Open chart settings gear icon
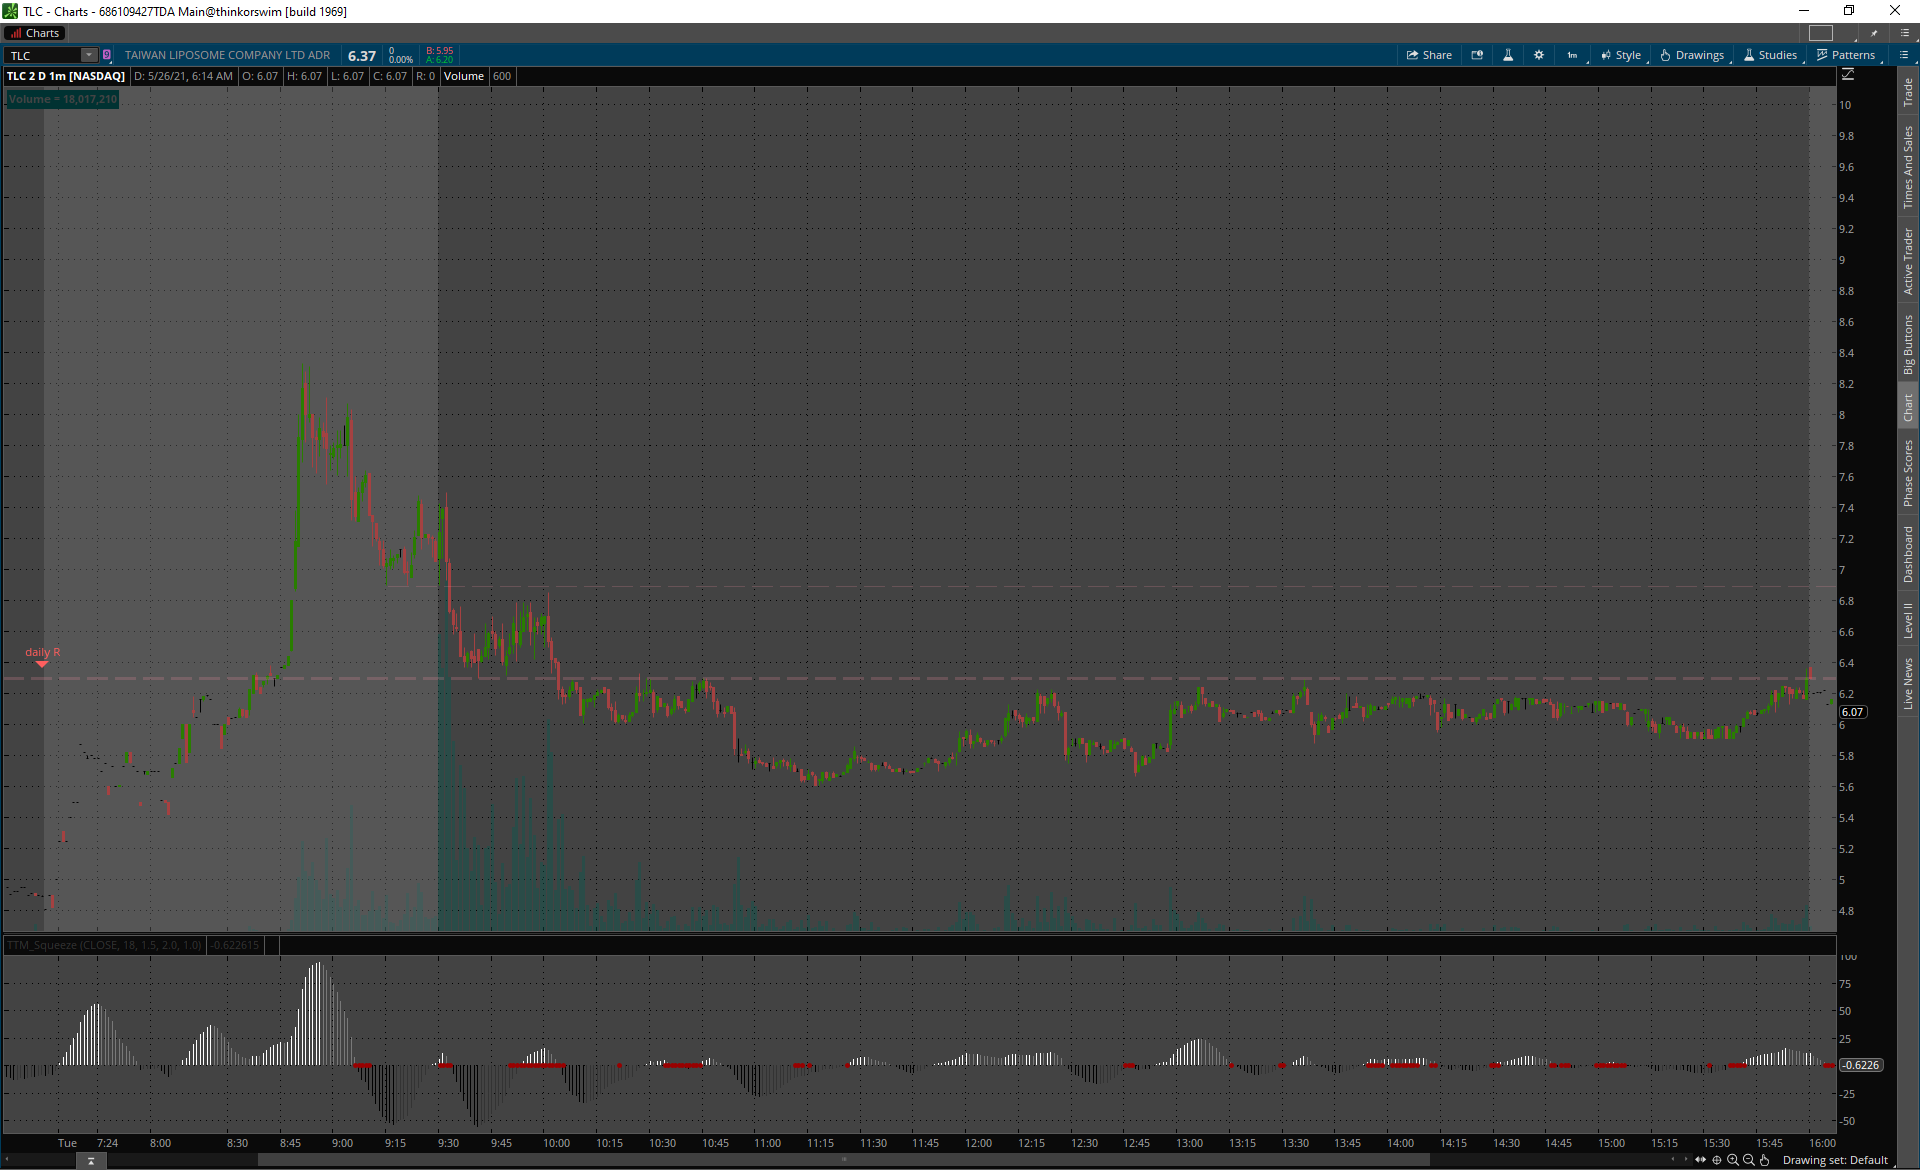 point(1539,55)
